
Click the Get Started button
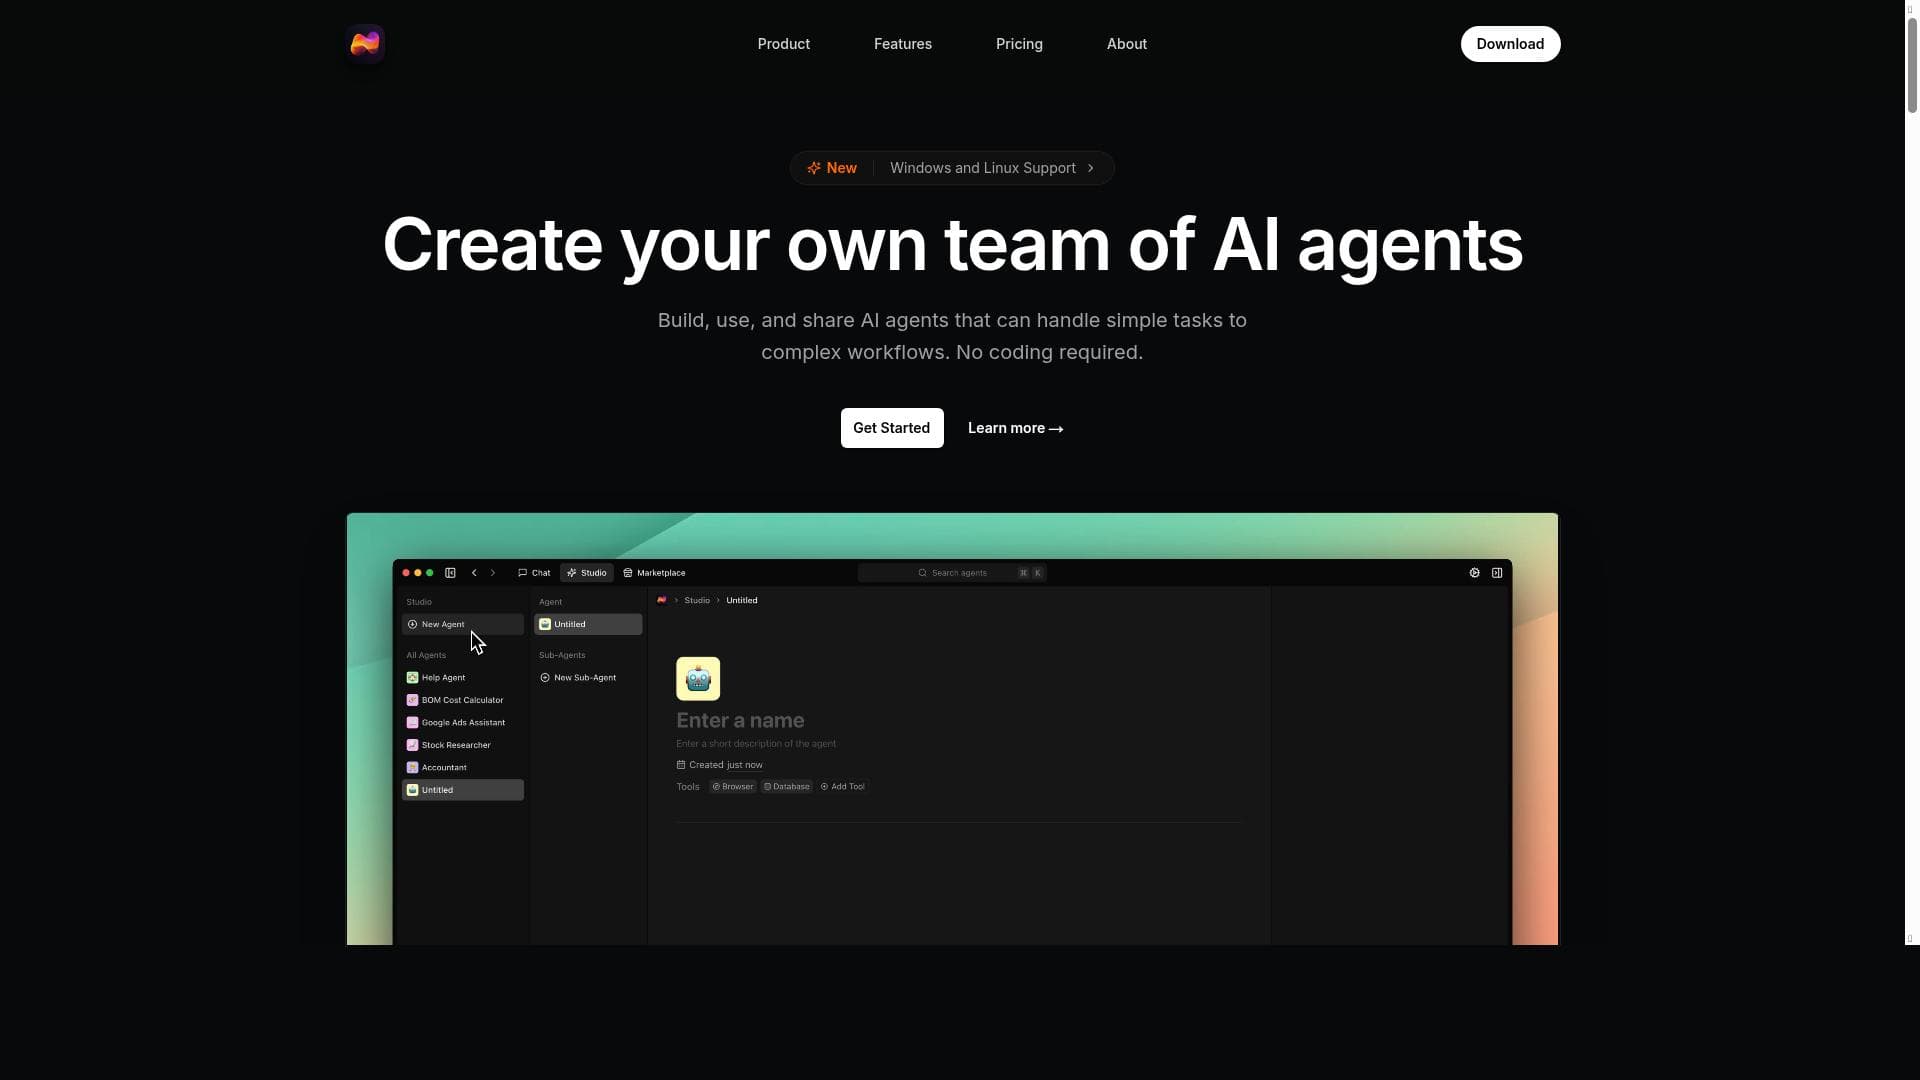(892, 428)
